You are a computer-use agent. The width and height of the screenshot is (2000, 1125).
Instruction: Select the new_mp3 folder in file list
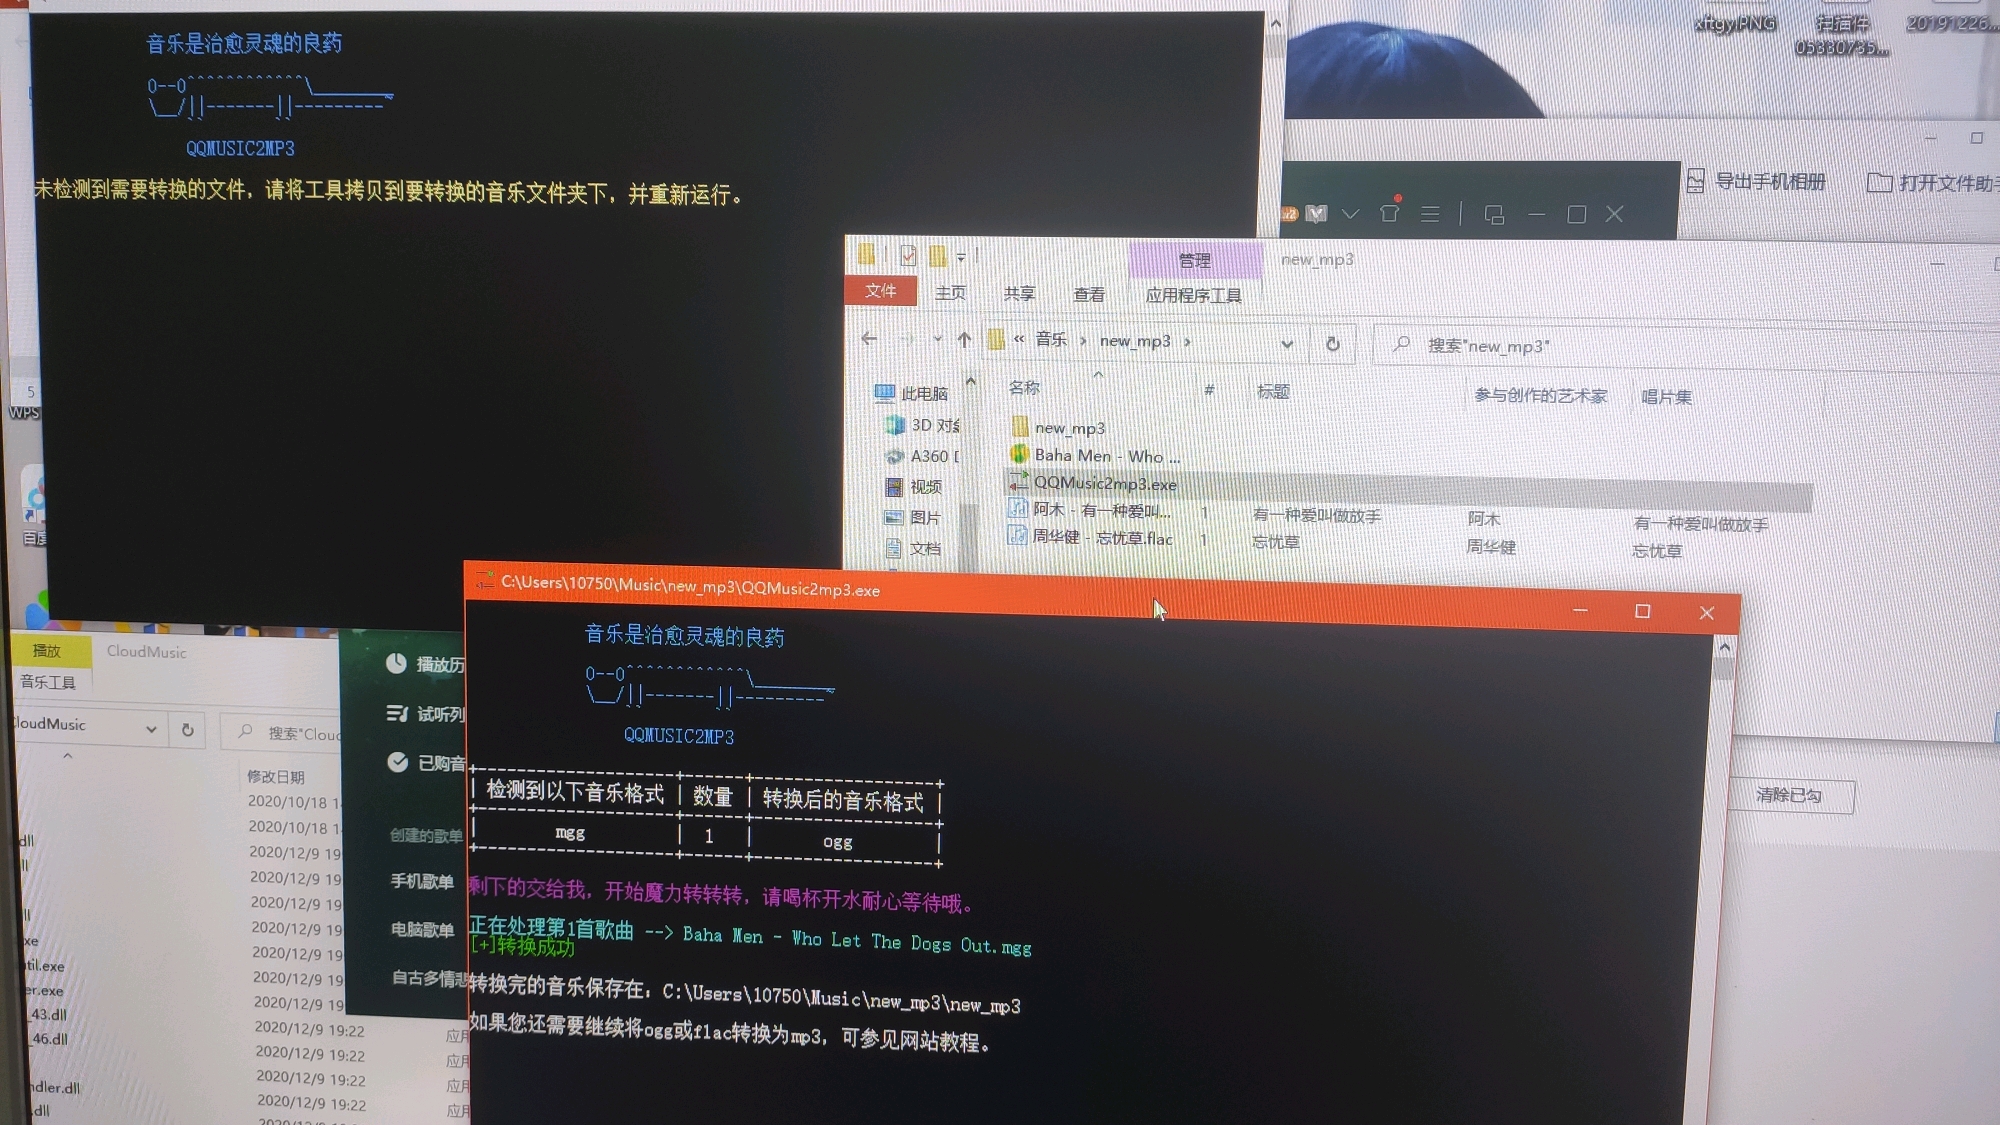click(1058, 427)
